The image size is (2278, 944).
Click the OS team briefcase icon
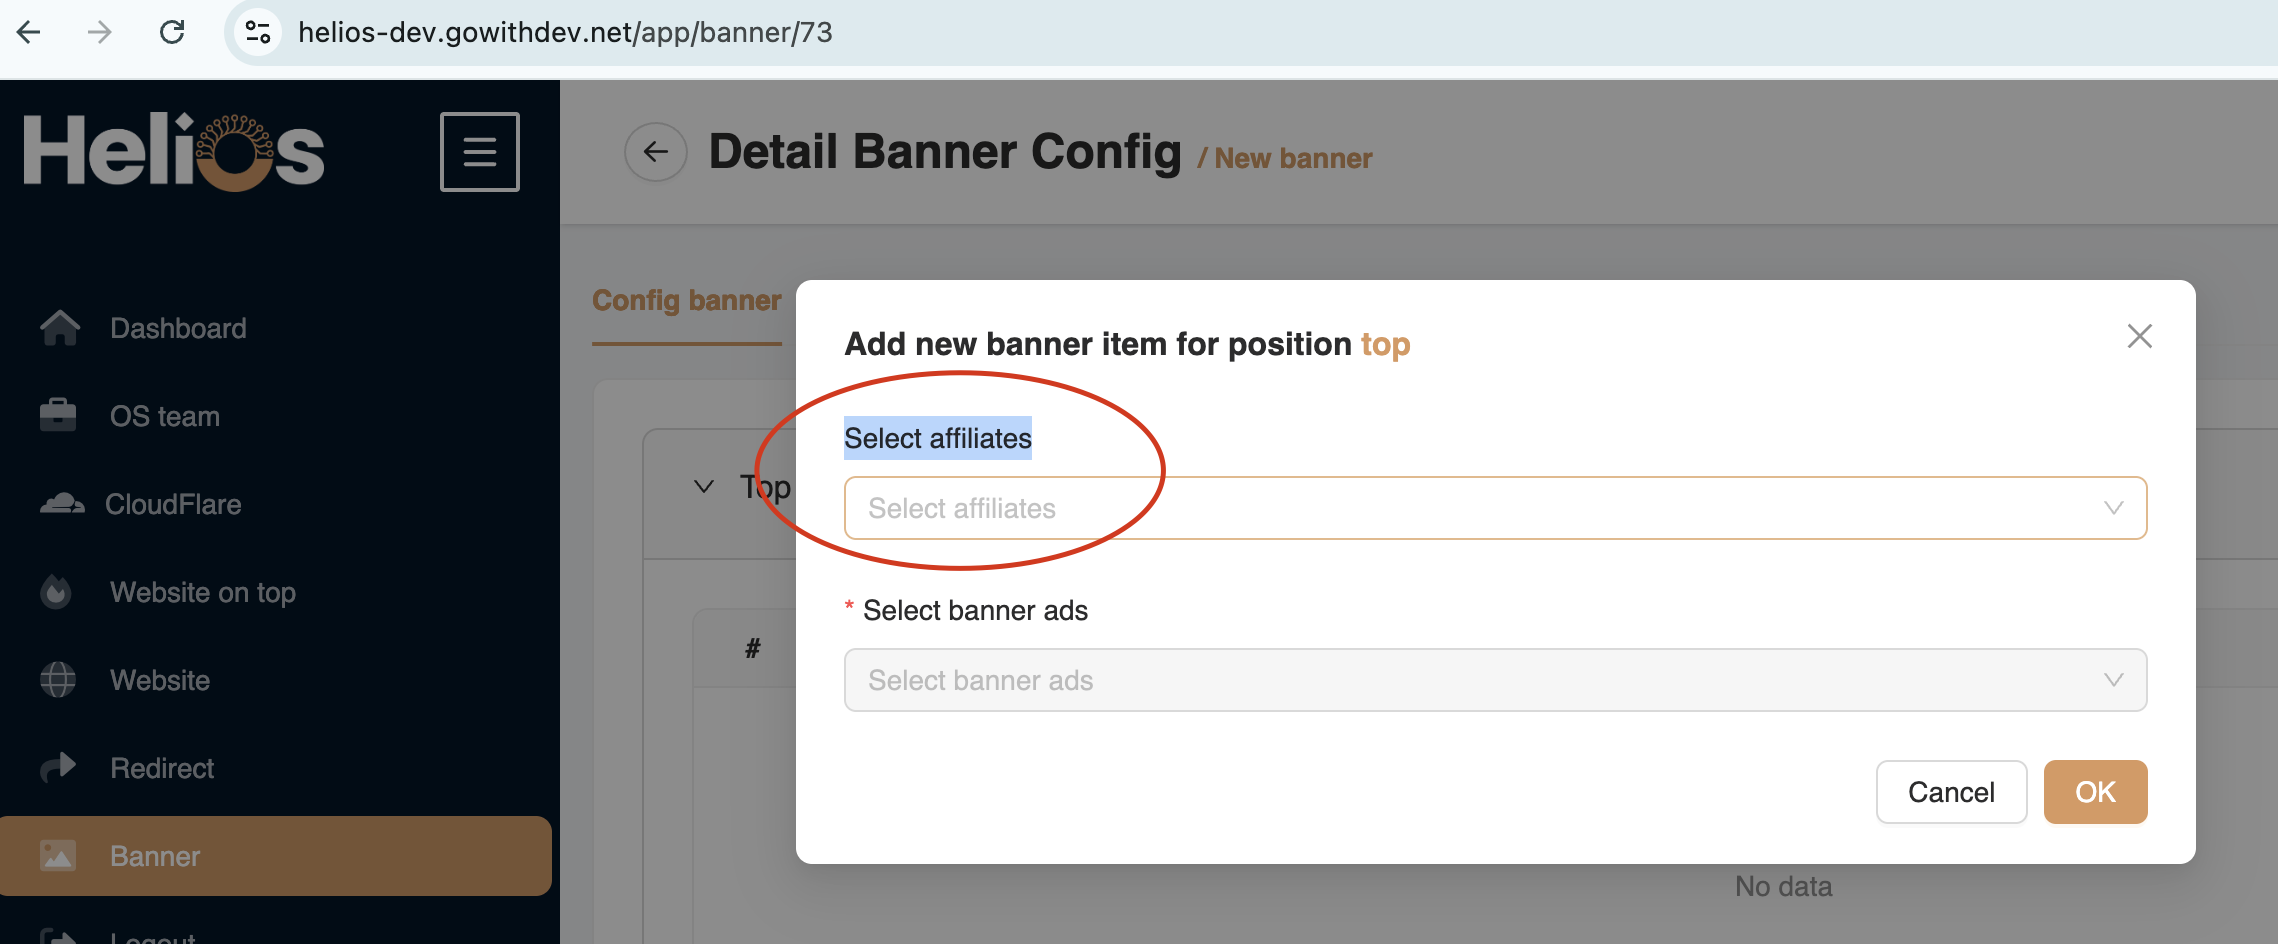click(x=58, y=415)
